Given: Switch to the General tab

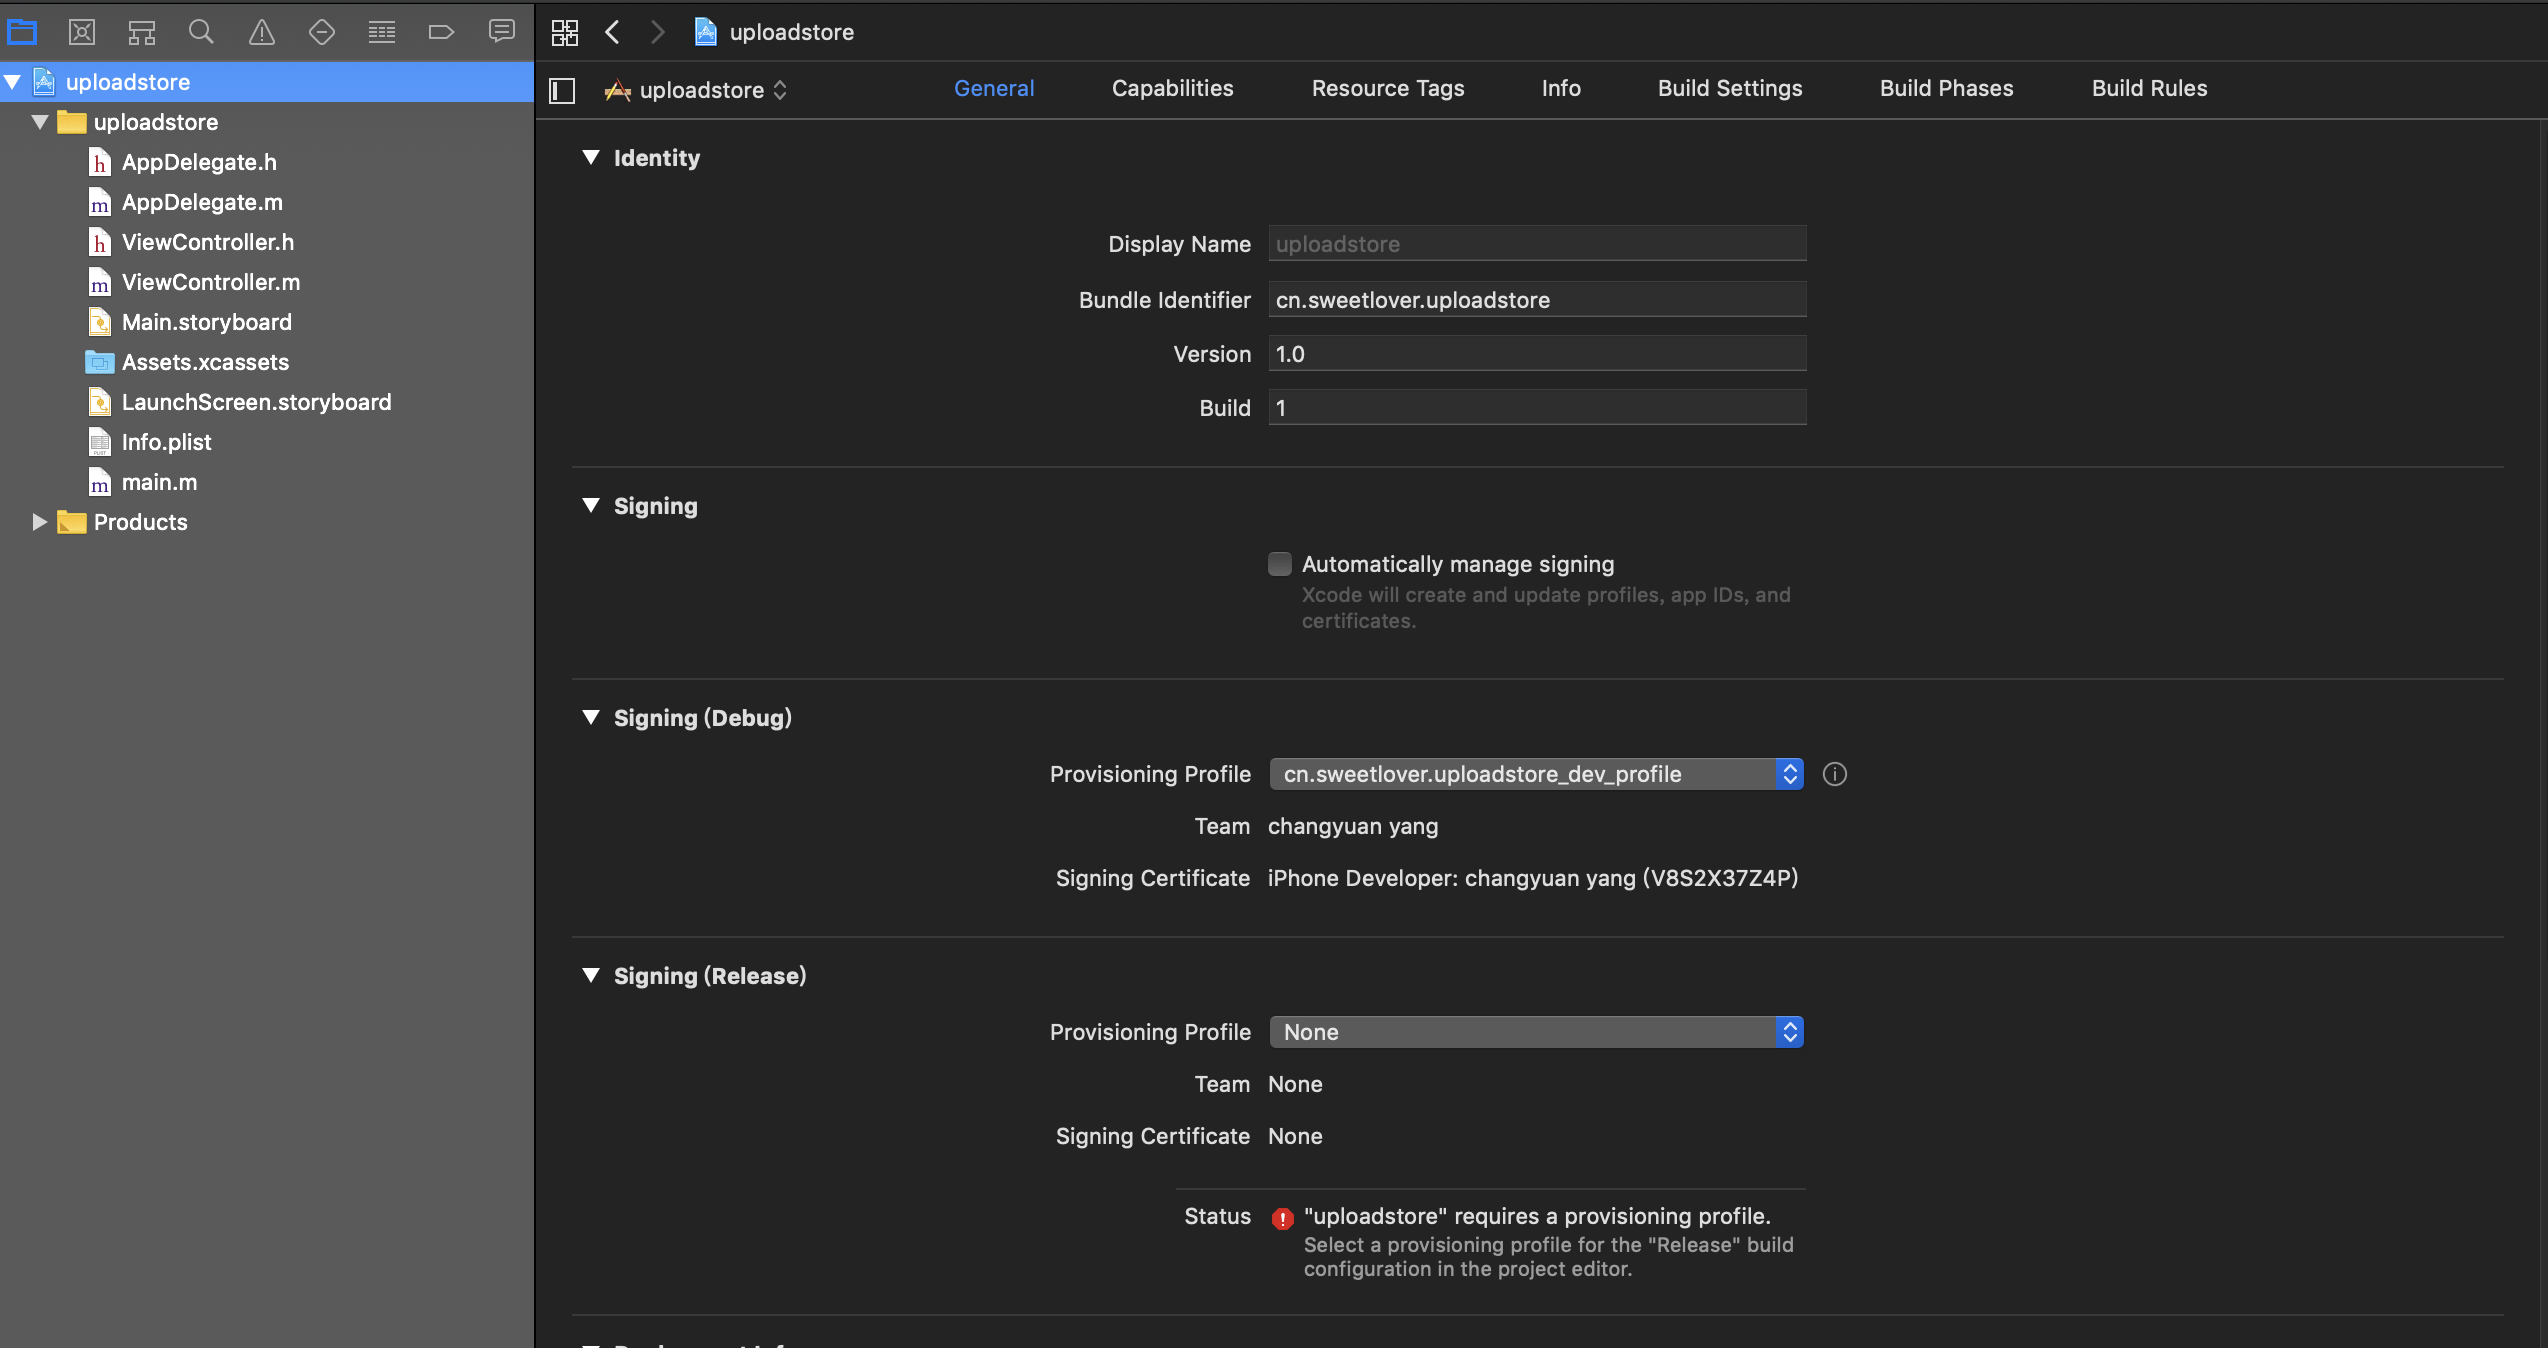Looking at the screenshot, I should [x=994, y=88].
